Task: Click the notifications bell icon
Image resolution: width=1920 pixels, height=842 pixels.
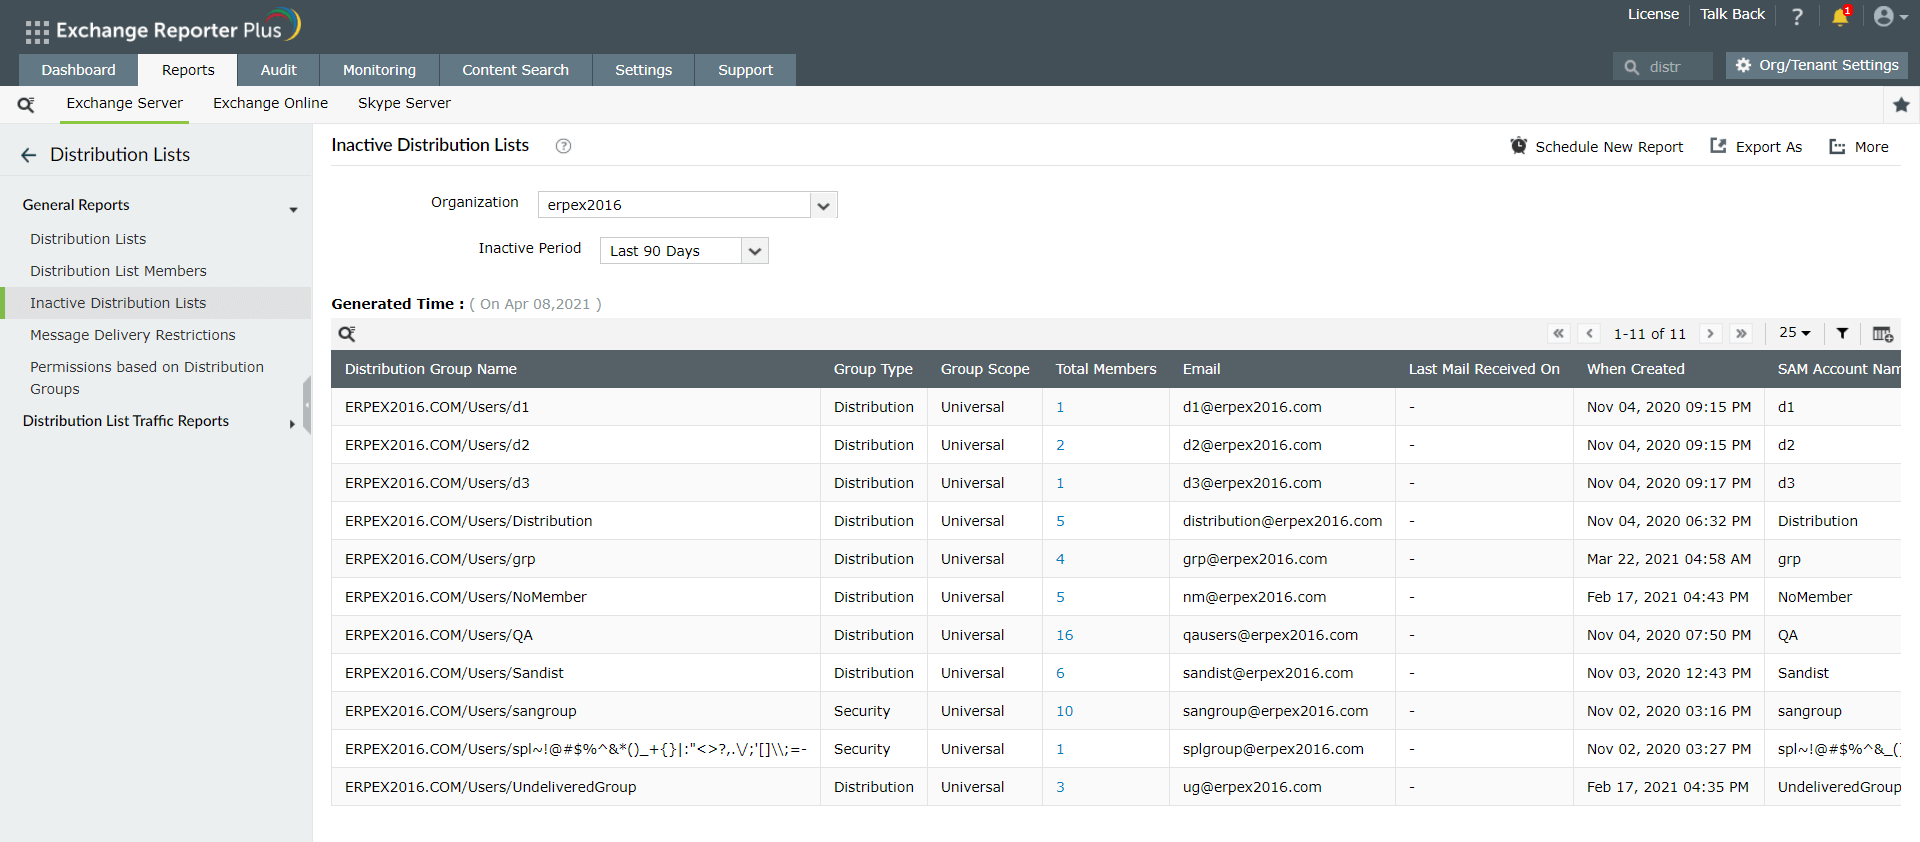Action: pos(1839,17)
